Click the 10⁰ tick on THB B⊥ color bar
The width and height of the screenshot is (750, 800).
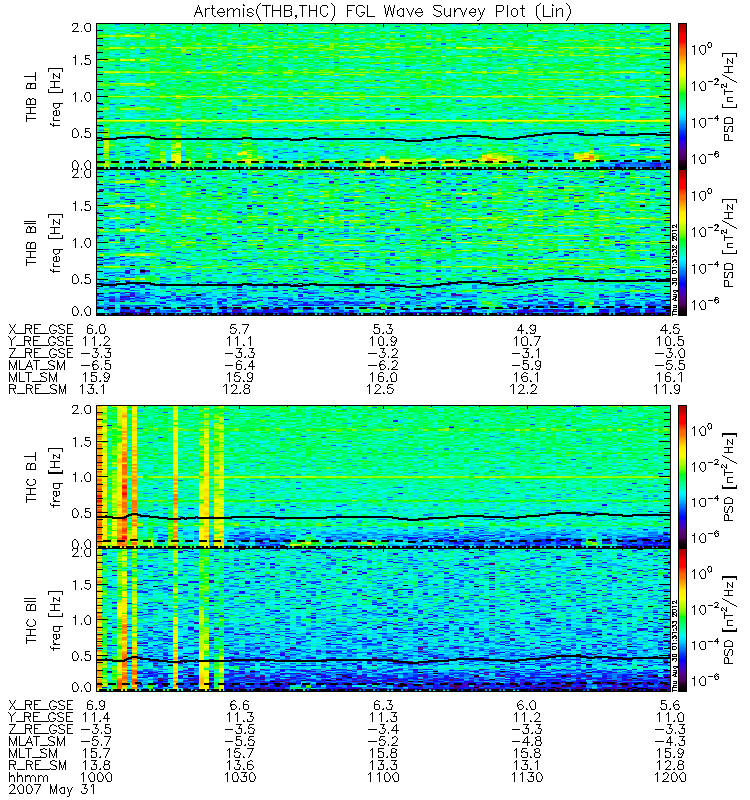click(702, 48)
